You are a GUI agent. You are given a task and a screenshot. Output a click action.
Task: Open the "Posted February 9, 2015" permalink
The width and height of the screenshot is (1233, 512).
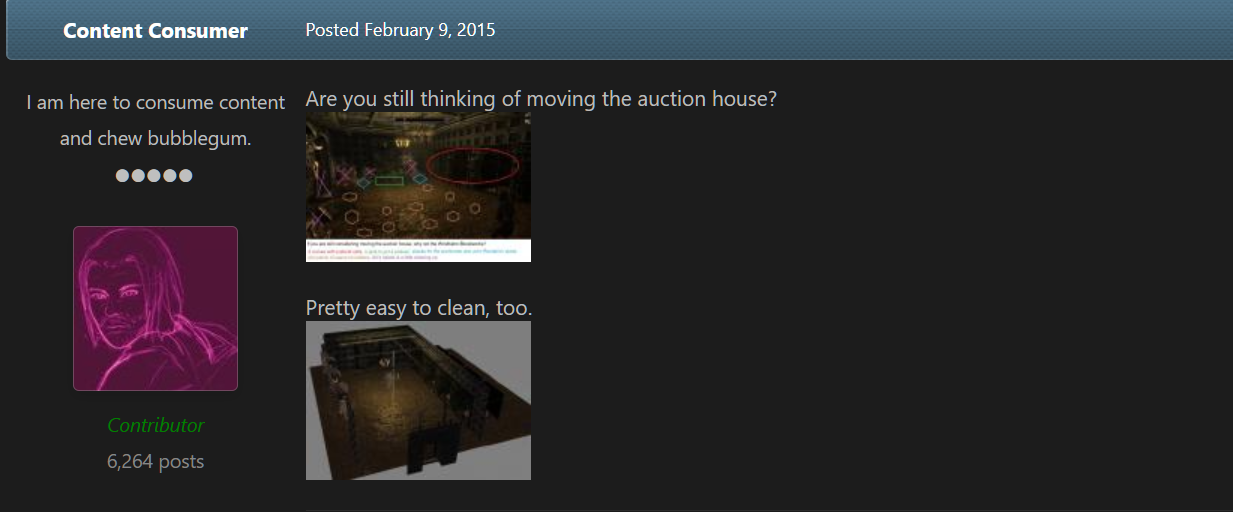point(400,30)
